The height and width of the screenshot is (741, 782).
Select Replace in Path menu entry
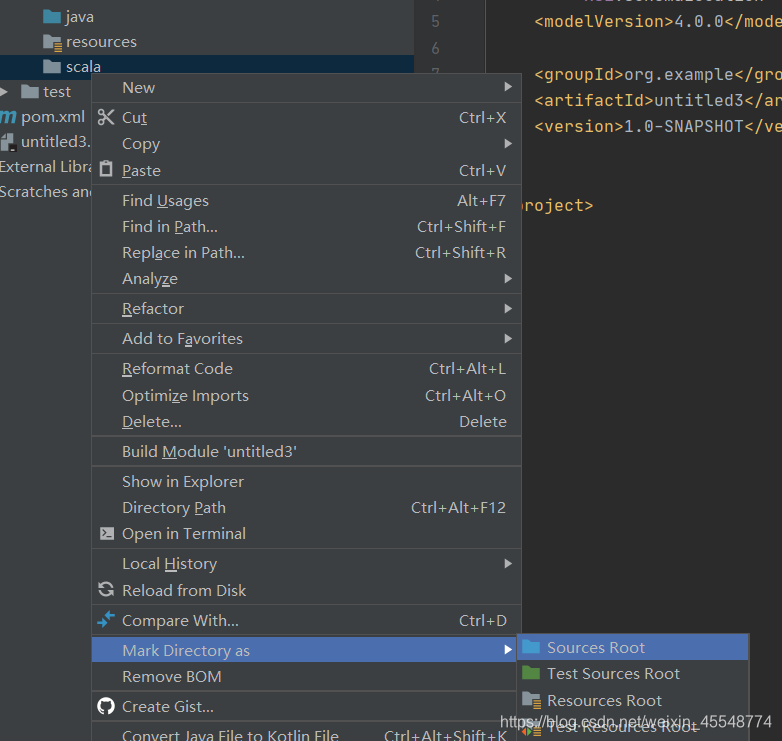point(306,252)
